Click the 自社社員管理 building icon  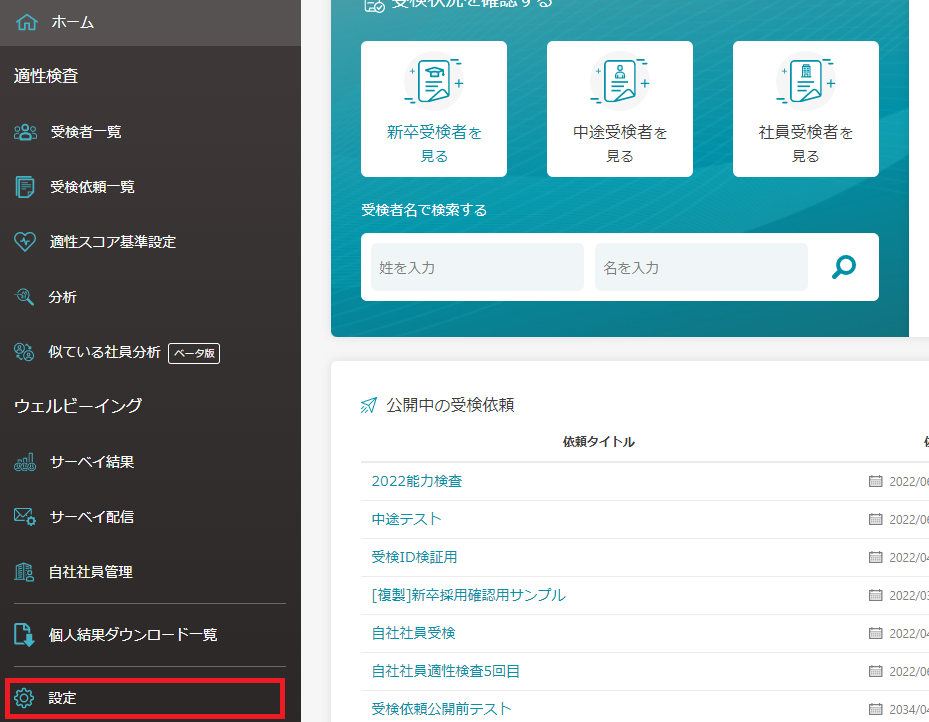click(25, 572)
